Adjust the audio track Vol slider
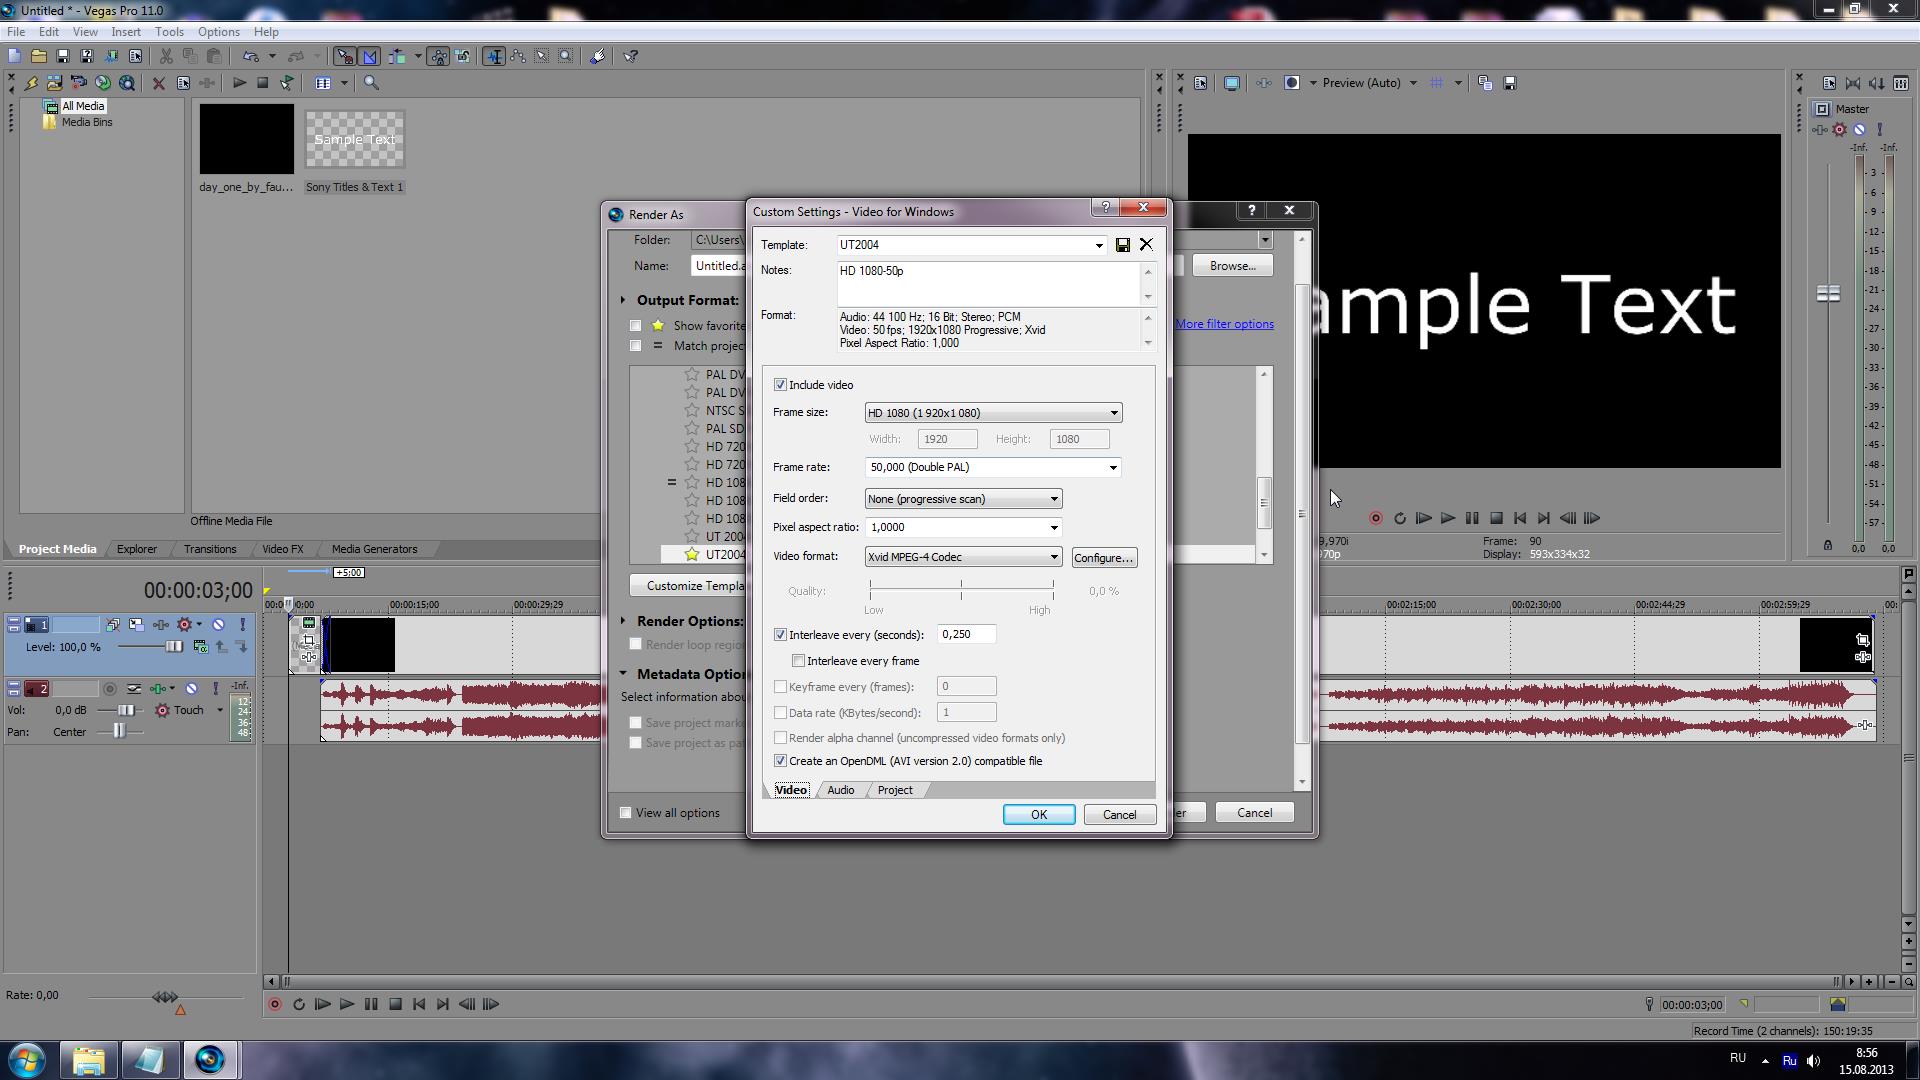 coord(126,710)
